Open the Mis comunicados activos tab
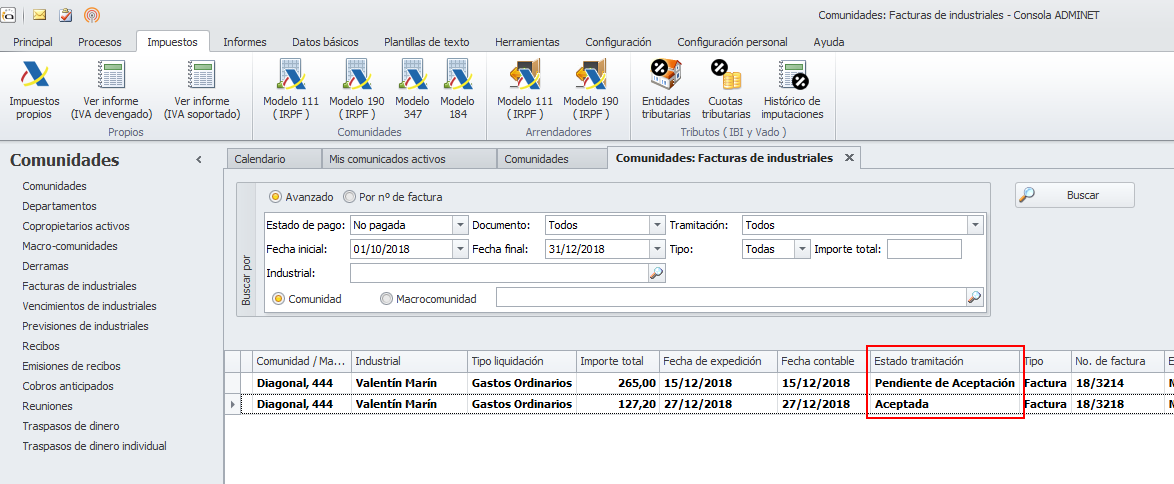 (411, 159)
